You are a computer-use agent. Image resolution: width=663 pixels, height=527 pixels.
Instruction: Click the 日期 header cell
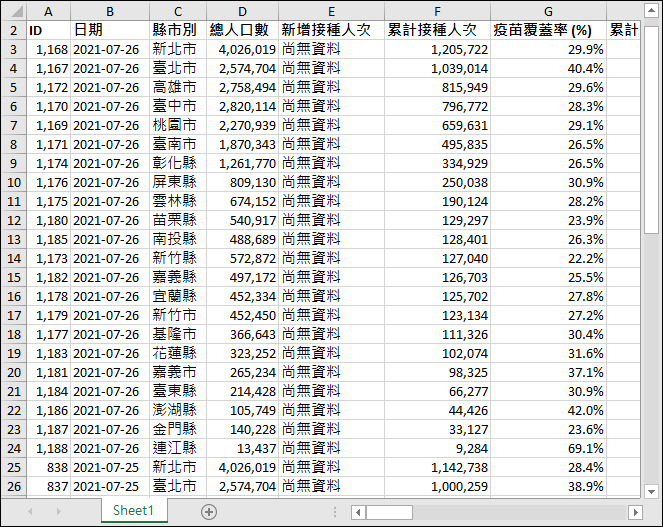point(110,30)
